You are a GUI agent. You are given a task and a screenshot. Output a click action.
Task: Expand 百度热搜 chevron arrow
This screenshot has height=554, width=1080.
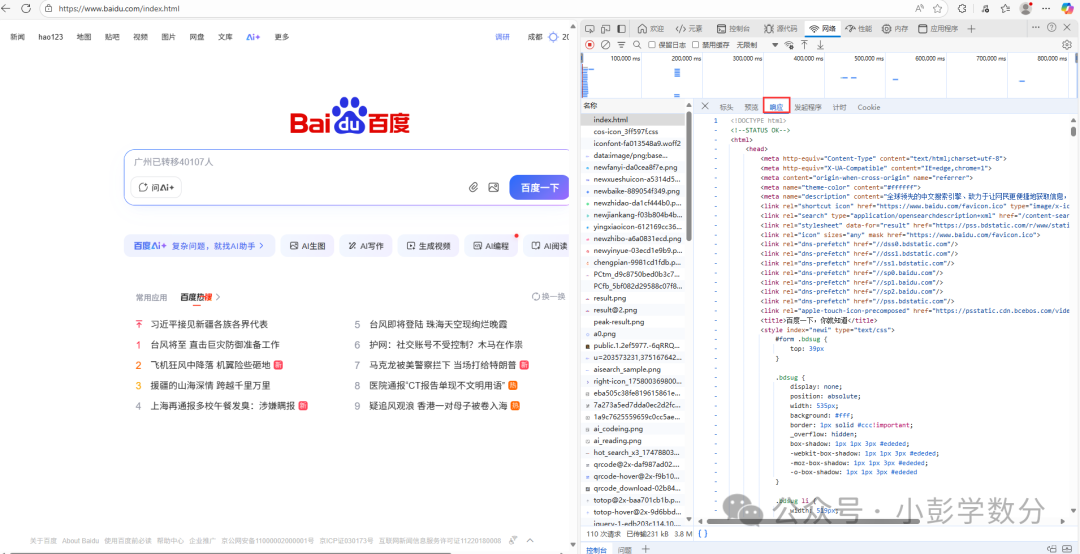coord(218,297)
